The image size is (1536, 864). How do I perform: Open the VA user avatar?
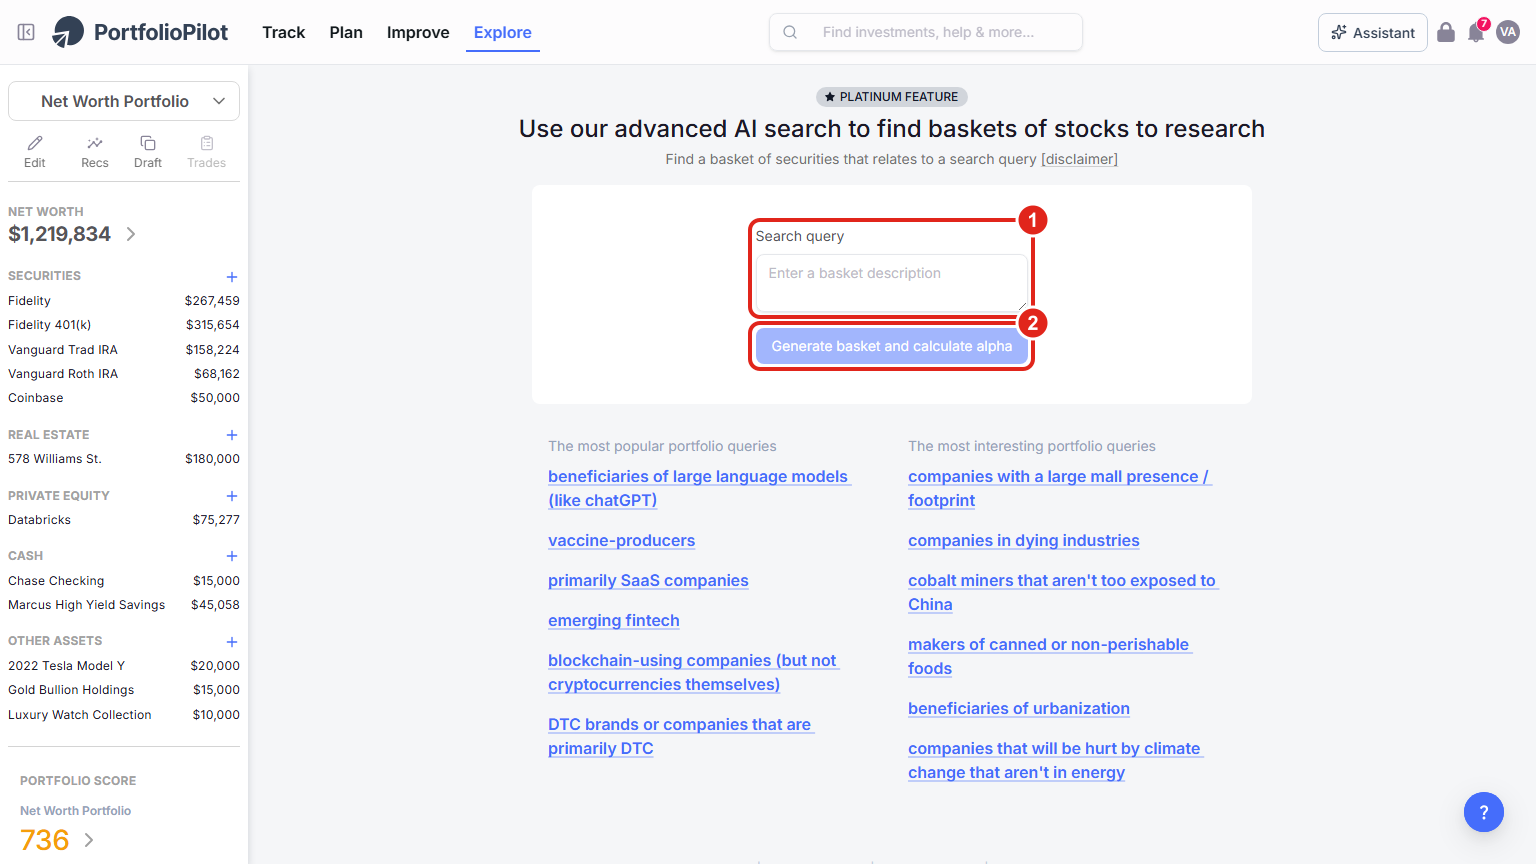1508,32
